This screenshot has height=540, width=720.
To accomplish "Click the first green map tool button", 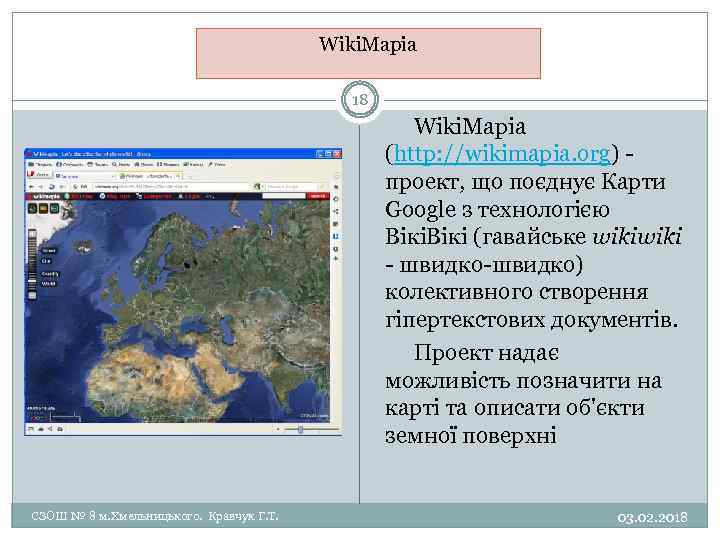I will pyautogui.click(x=33, y=208).
